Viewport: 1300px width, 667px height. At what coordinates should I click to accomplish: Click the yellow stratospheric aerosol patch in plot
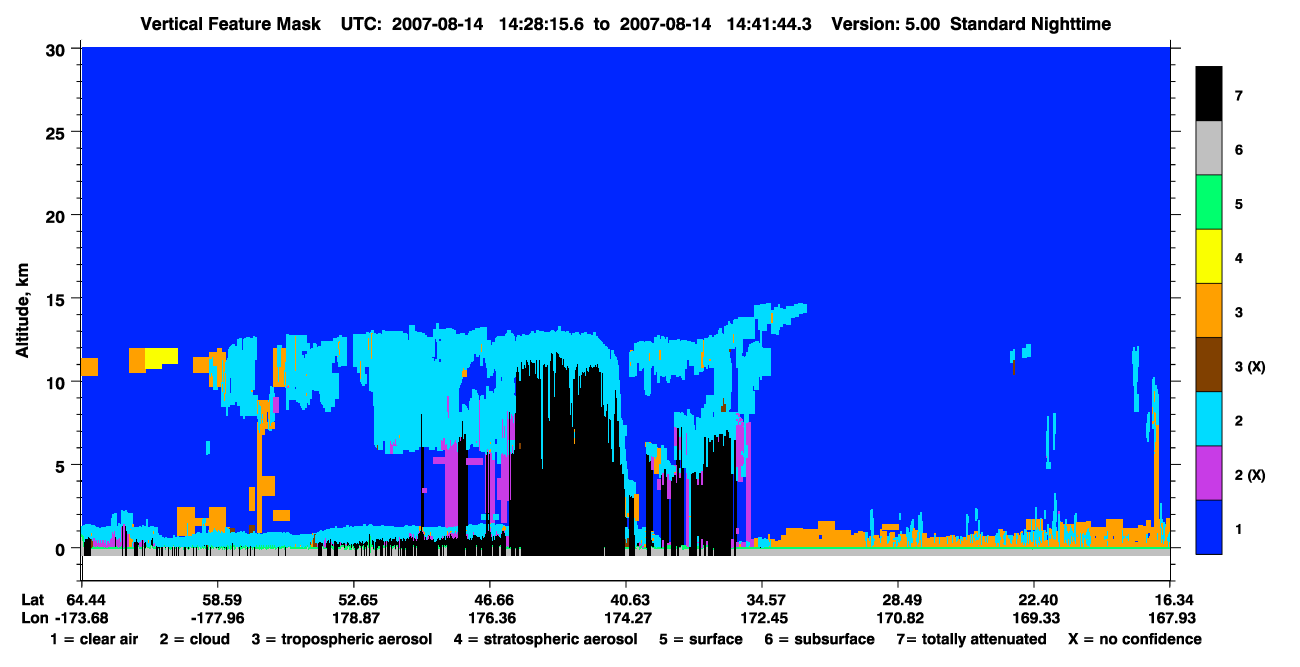[x=161, y=356]
